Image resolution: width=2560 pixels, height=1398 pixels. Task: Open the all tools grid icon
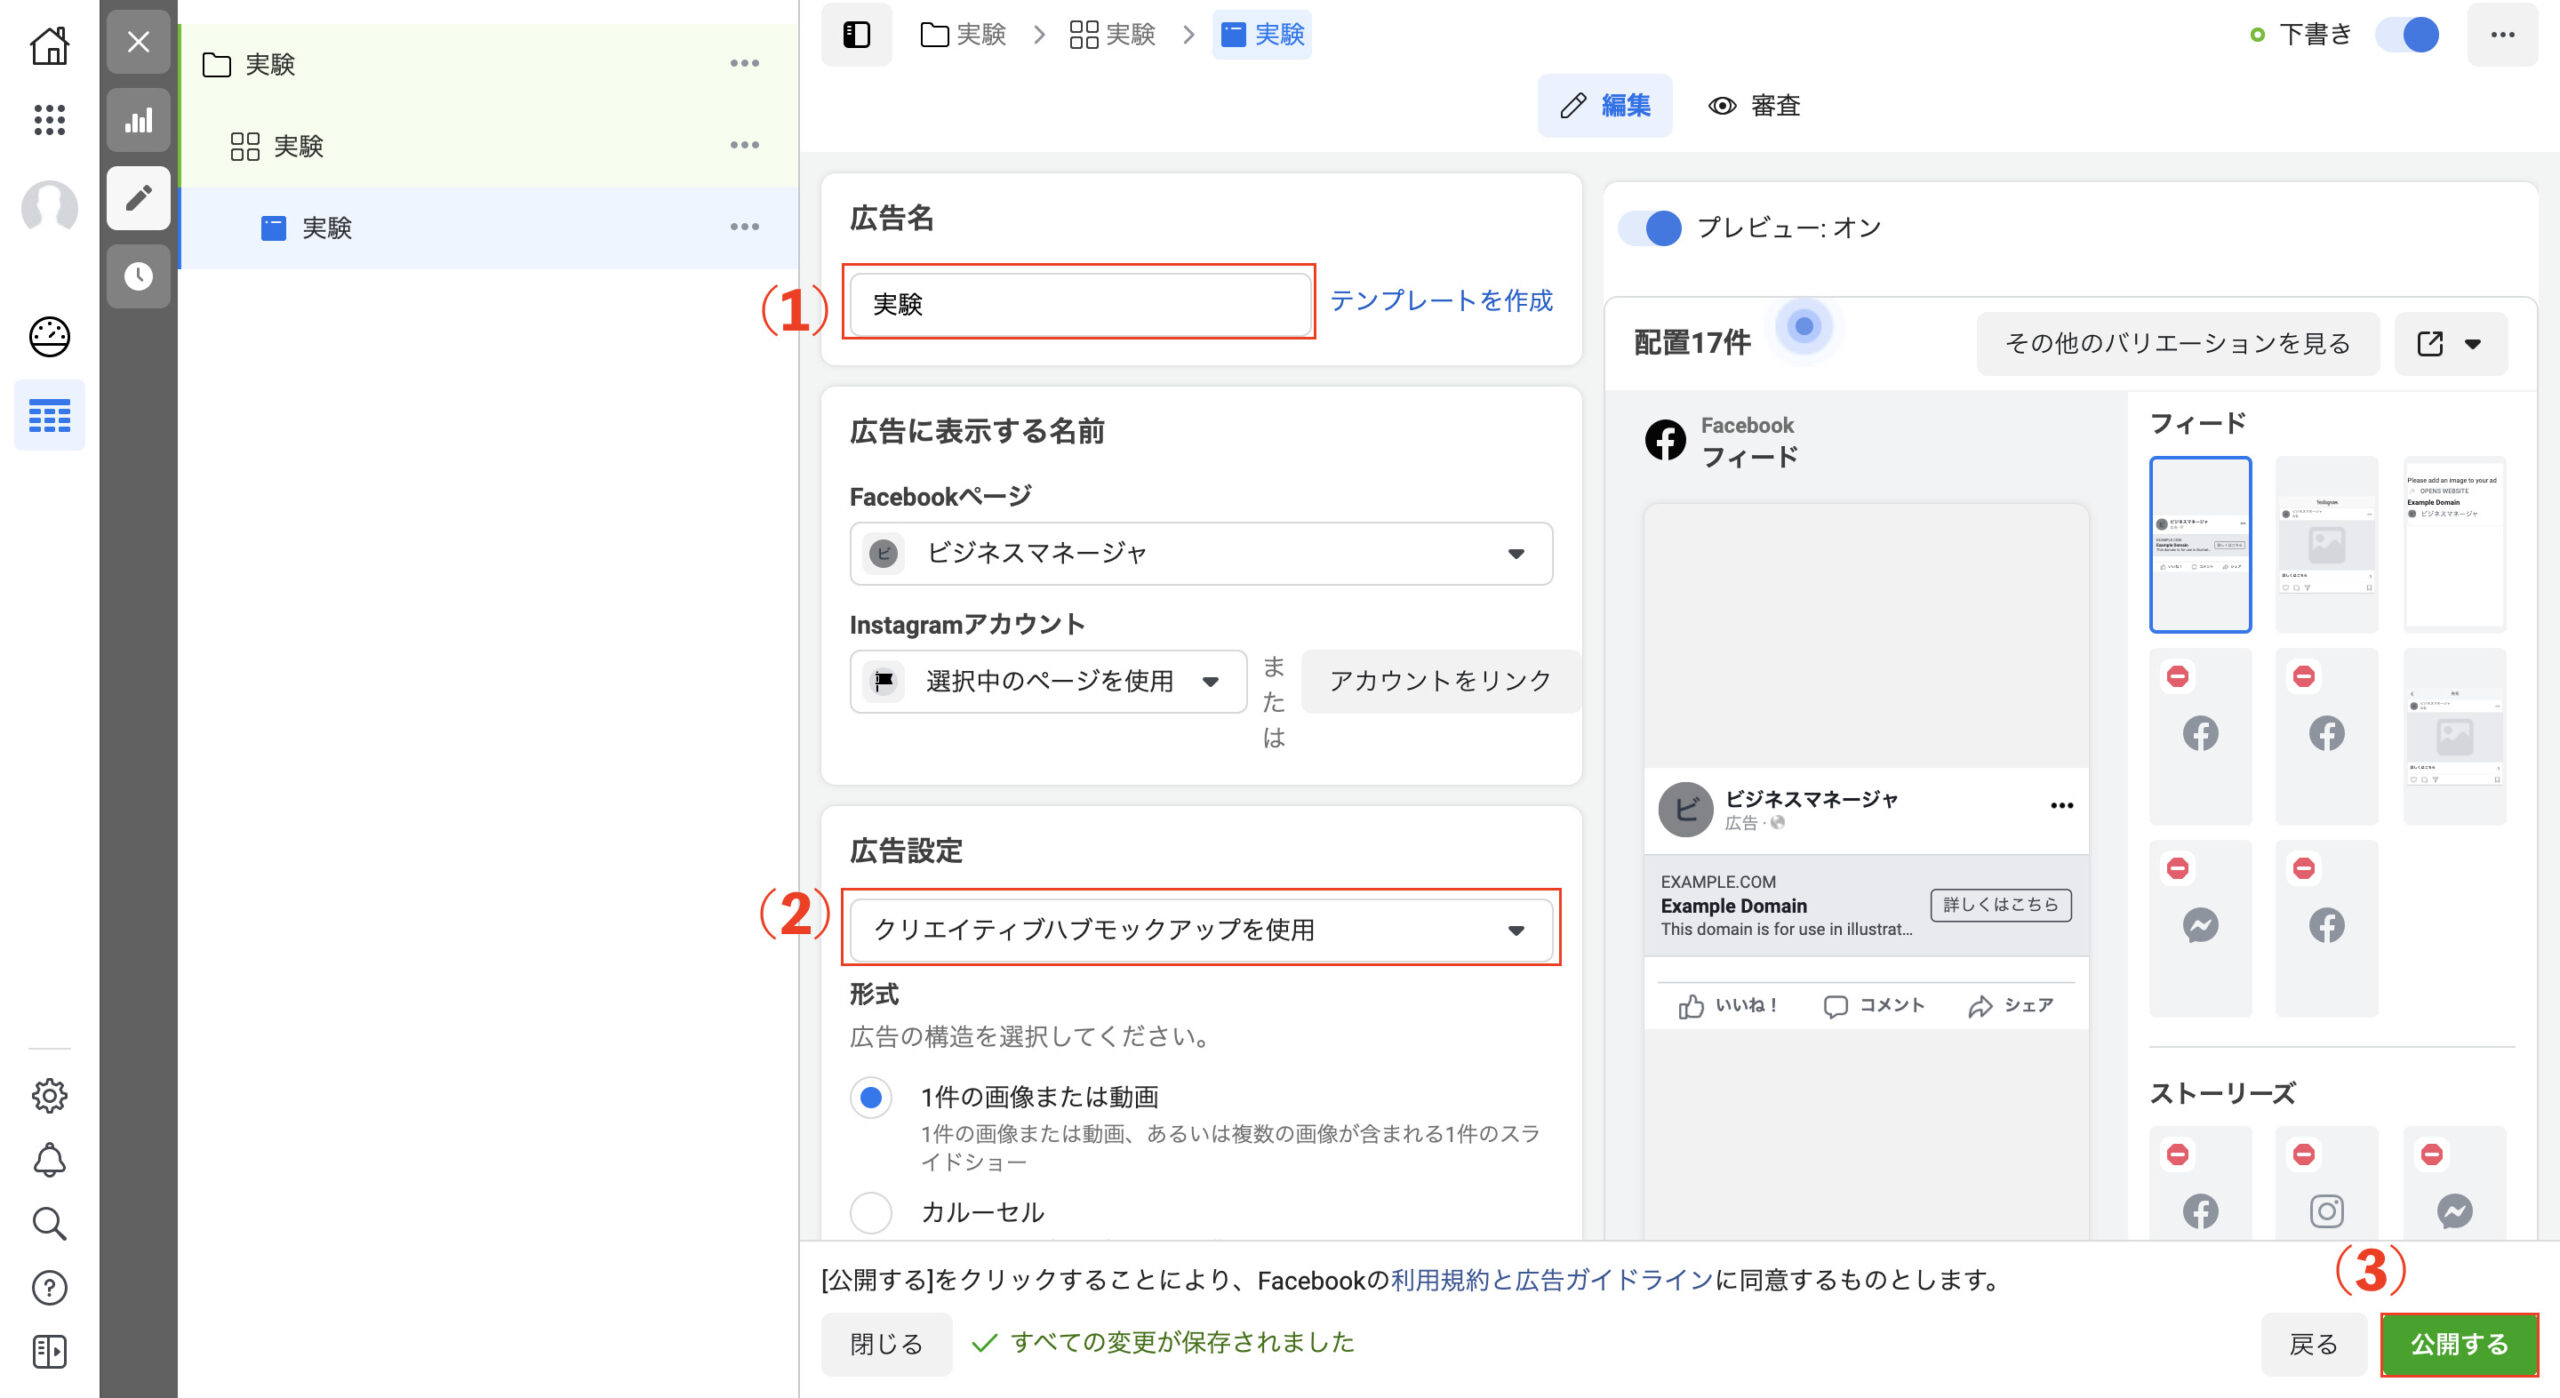click(x=49, y=120)
